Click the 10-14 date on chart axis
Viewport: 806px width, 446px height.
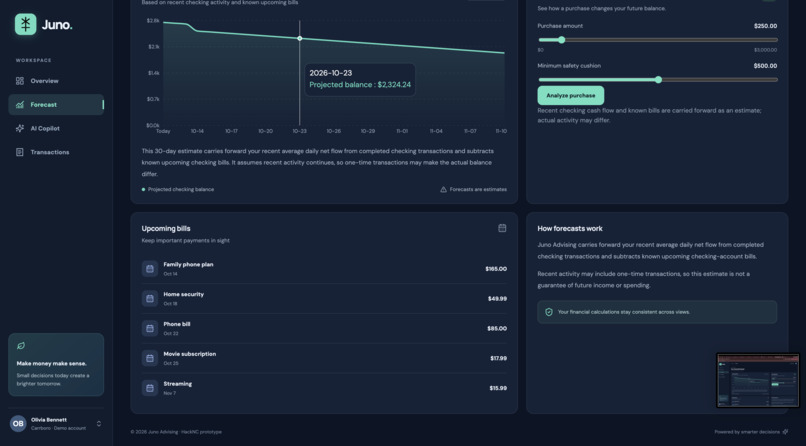tap(197, 131)
